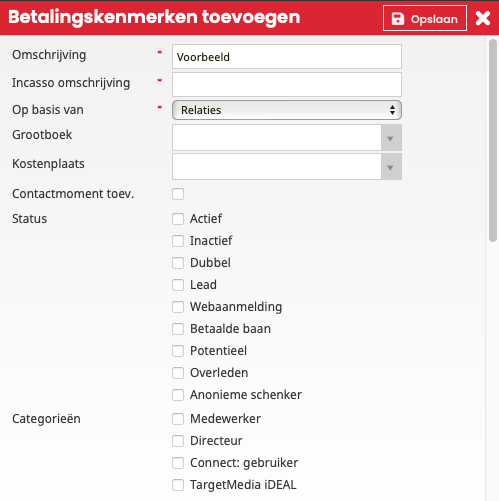
Task: Expand the Grootboek dropdown arrow
Action: pyautogui.click(x=391, y=138)
